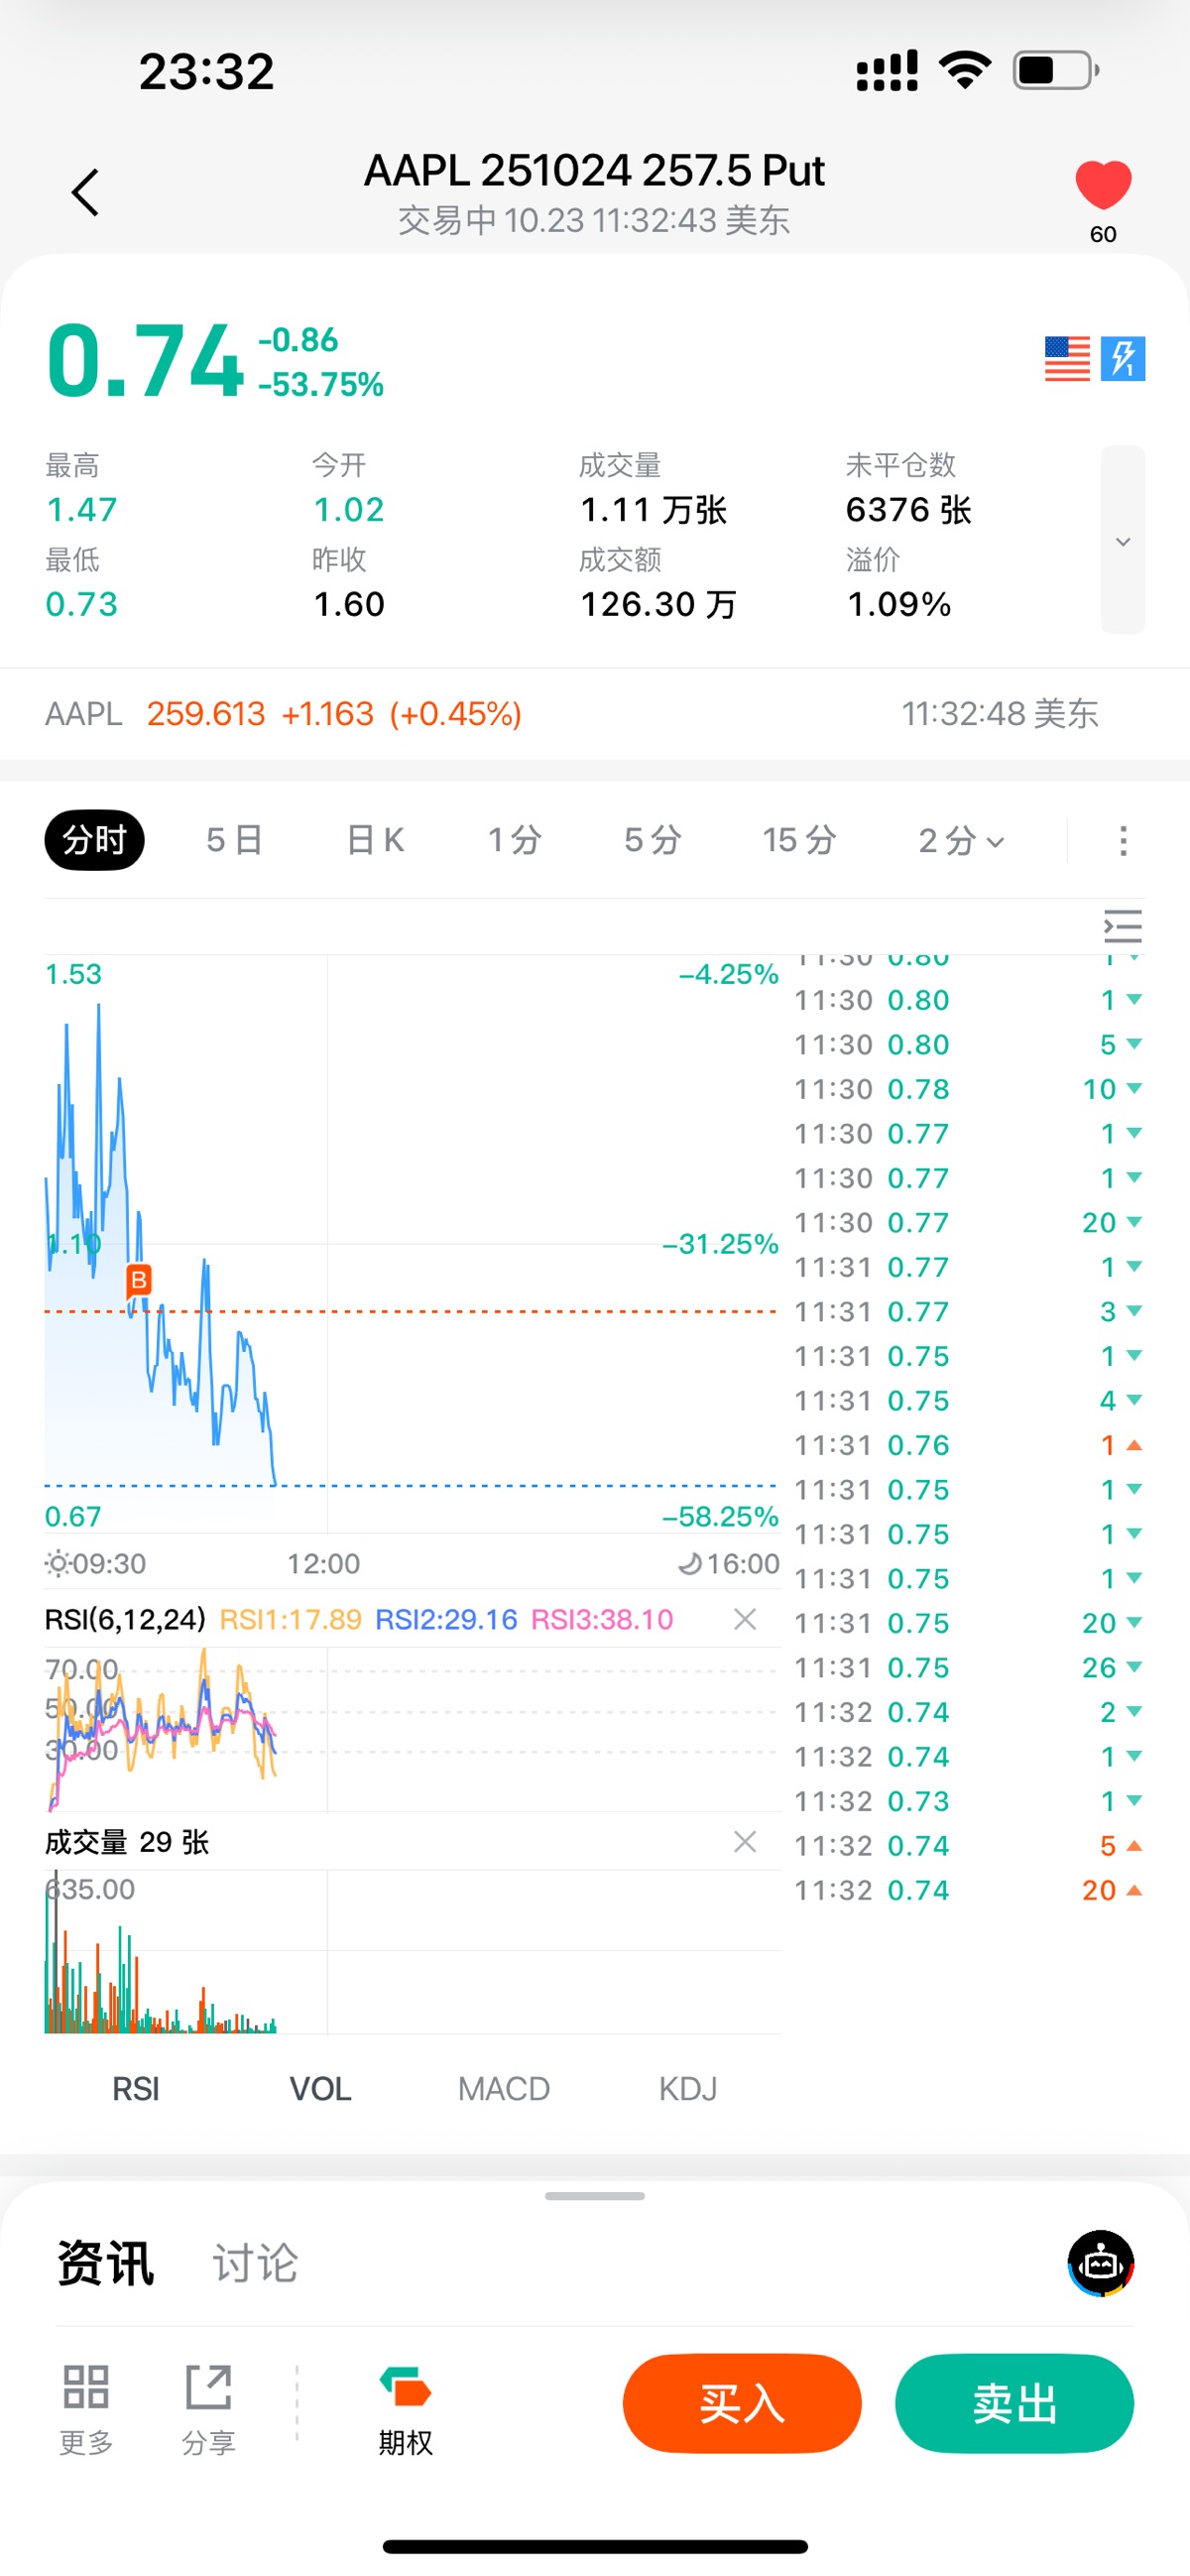Open chart options three-dot menu
The width and height of the screenshot is (1190, 2576).
click(1123, 840)
